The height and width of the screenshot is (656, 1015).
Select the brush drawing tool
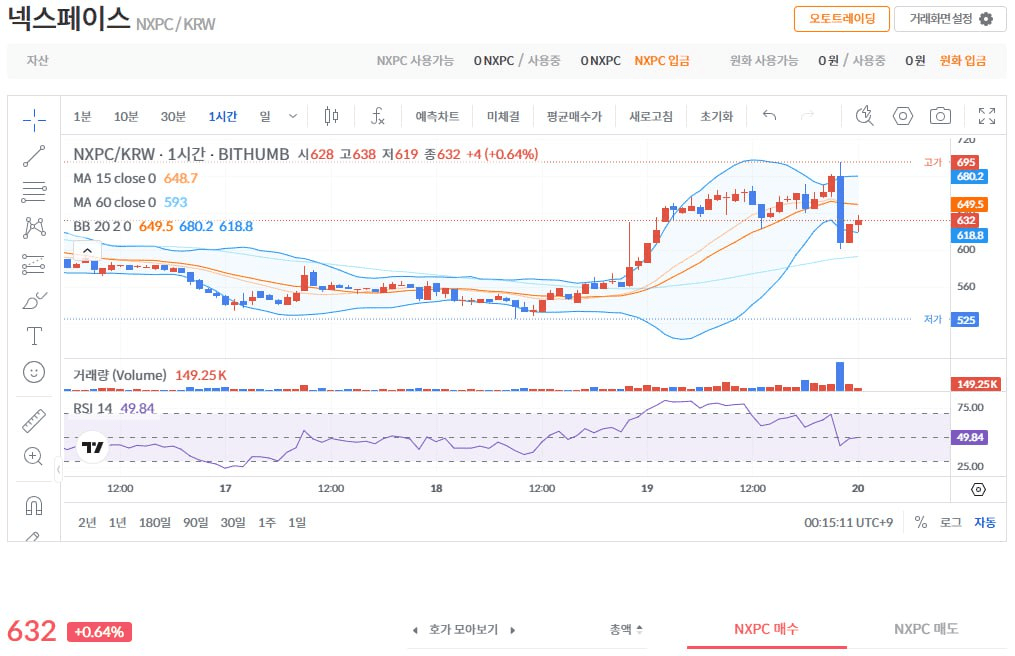click(34, 300)
